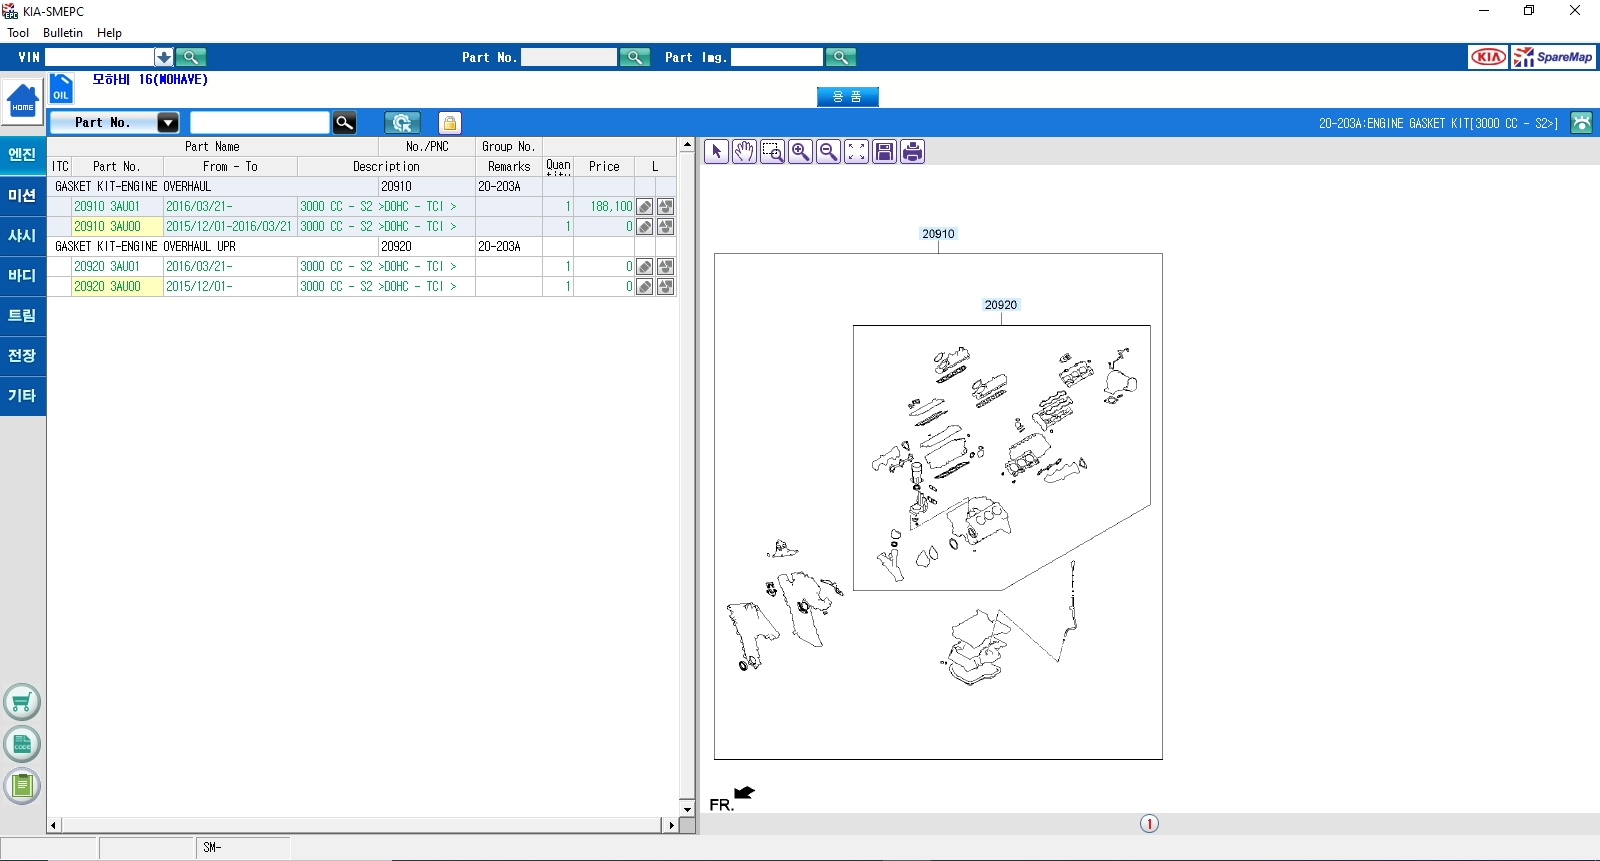Fit diagram to window icon
The image size is (1600, 861).
[856, 152]
